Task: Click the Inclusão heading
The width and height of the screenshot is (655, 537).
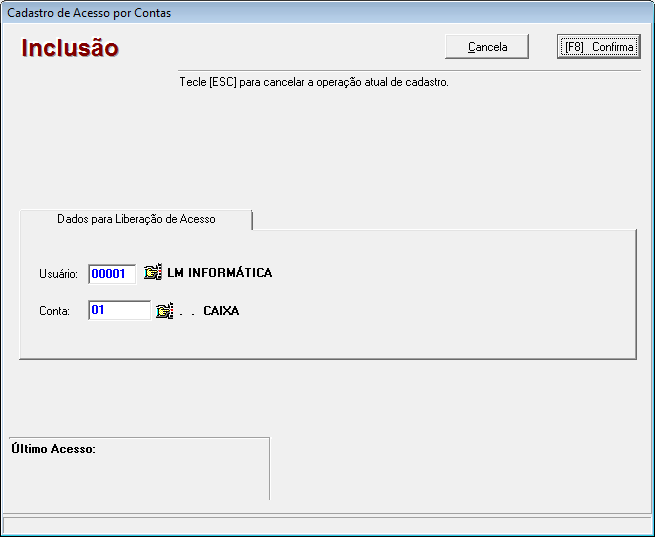Action: pyautogui.click(x=70, y=48)
